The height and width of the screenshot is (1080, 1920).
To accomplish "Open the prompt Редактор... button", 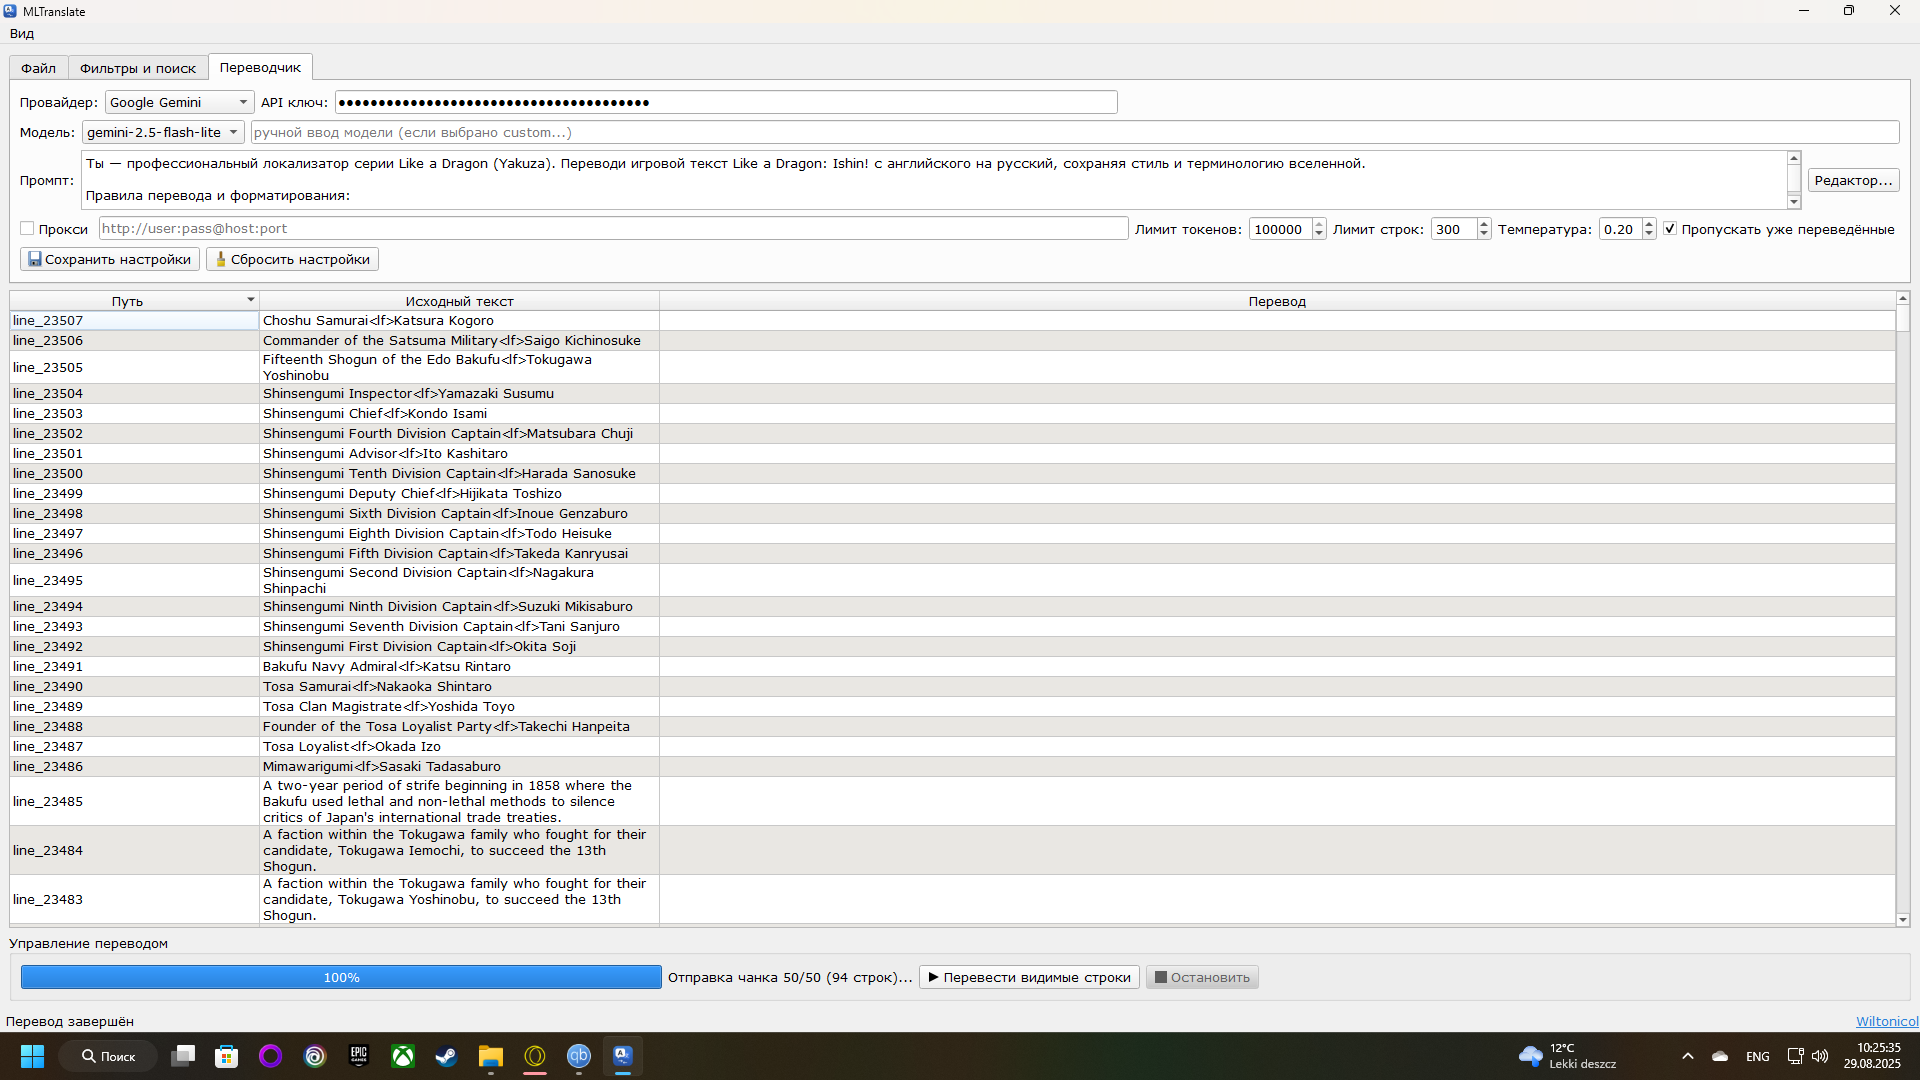I will coord(1853,180).
